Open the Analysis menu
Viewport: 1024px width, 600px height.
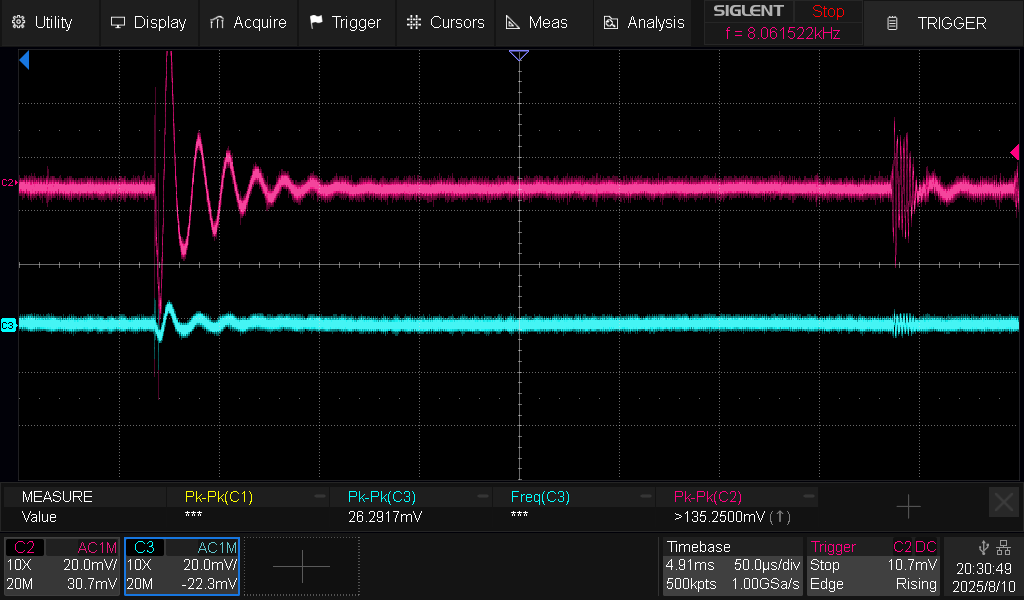pyautogui.click(x=644, y=22)
